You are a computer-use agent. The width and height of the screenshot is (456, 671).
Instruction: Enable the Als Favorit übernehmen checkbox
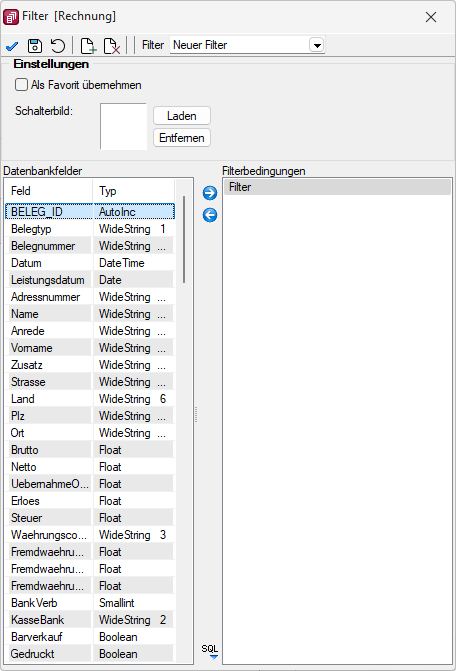tap(21, 85)
